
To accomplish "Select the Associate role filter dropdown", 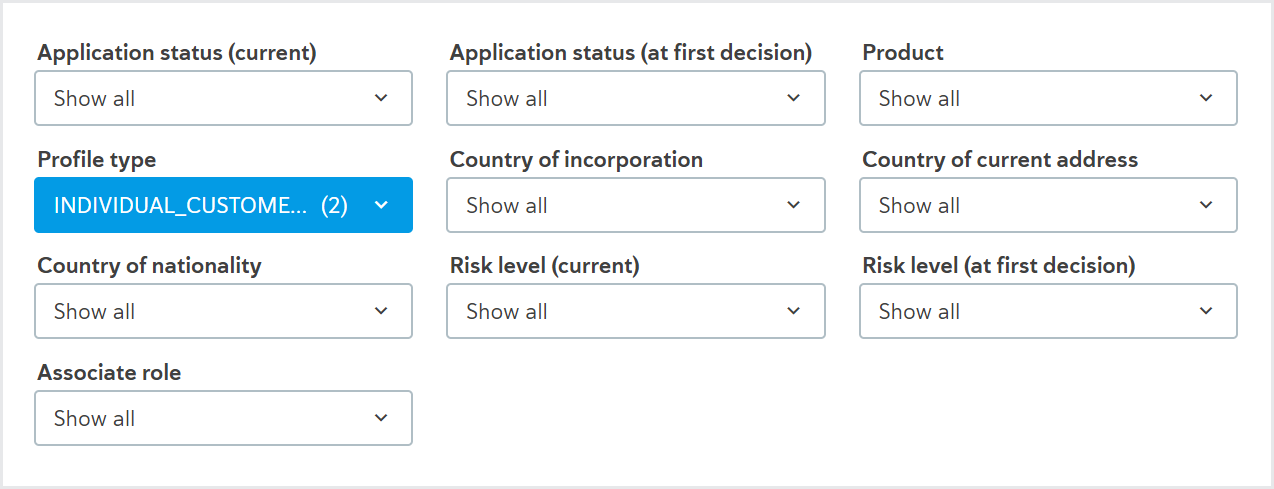I will pos(223,418).
